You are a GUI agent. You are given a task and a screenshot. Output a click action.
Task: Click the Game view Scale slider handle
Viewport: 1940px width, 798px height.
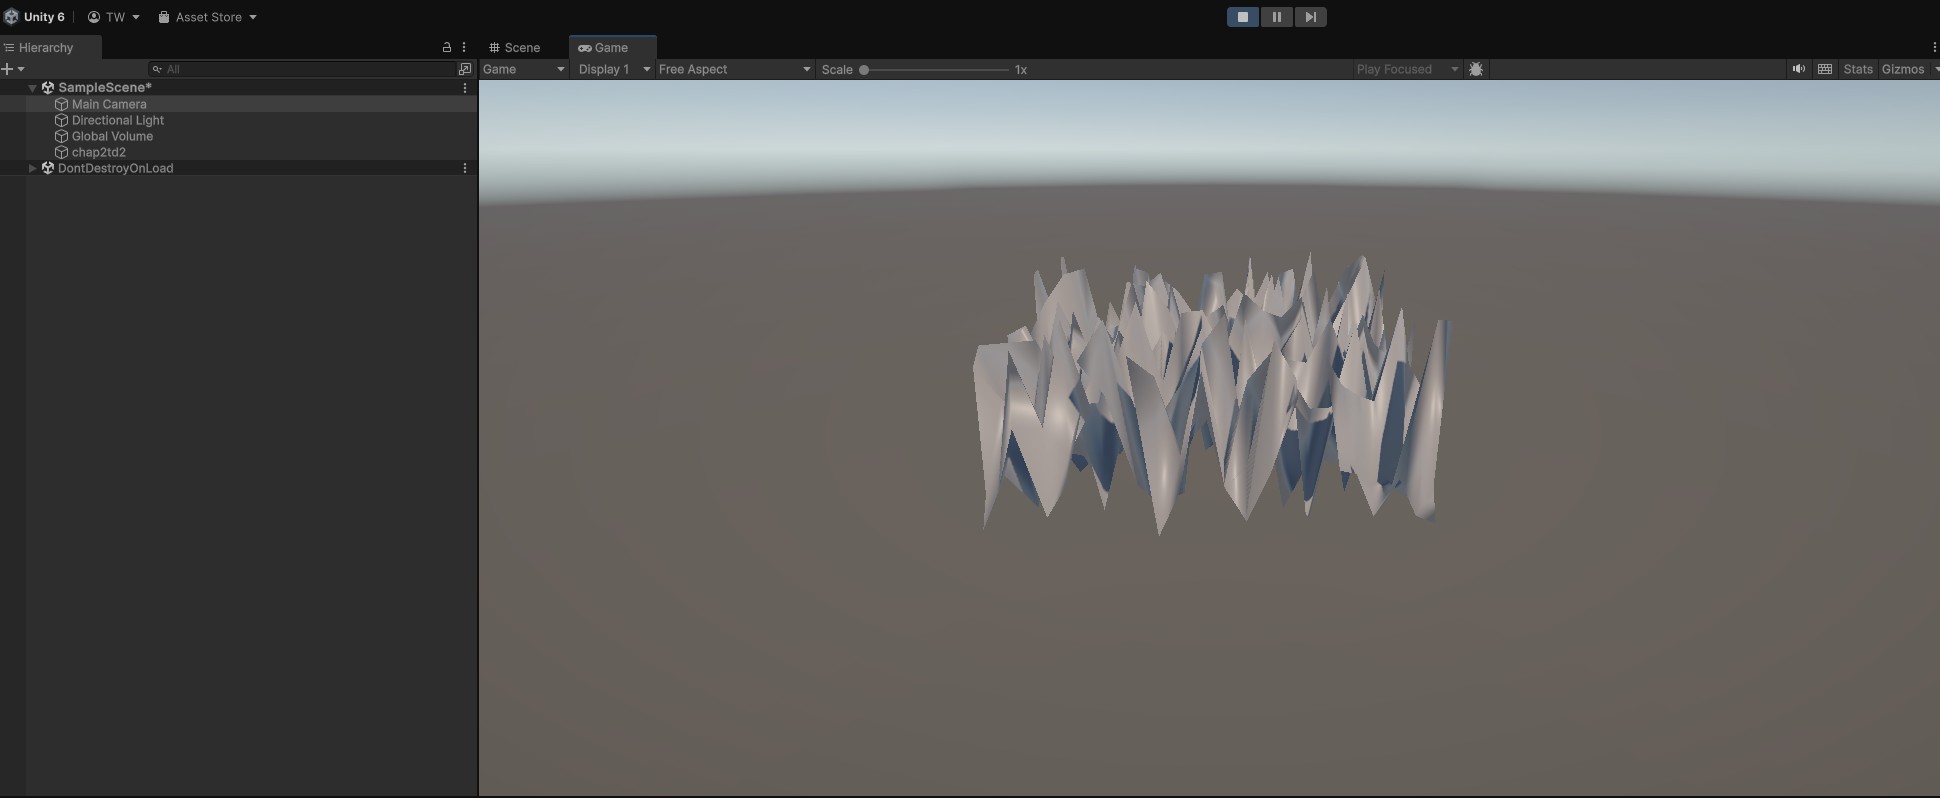pyautogui.click(x=864, y=70)
